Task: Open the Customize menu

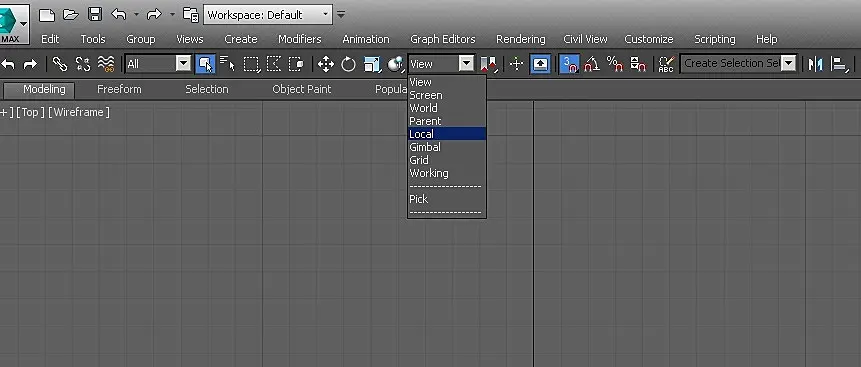Action: click(x=648, y=39)
